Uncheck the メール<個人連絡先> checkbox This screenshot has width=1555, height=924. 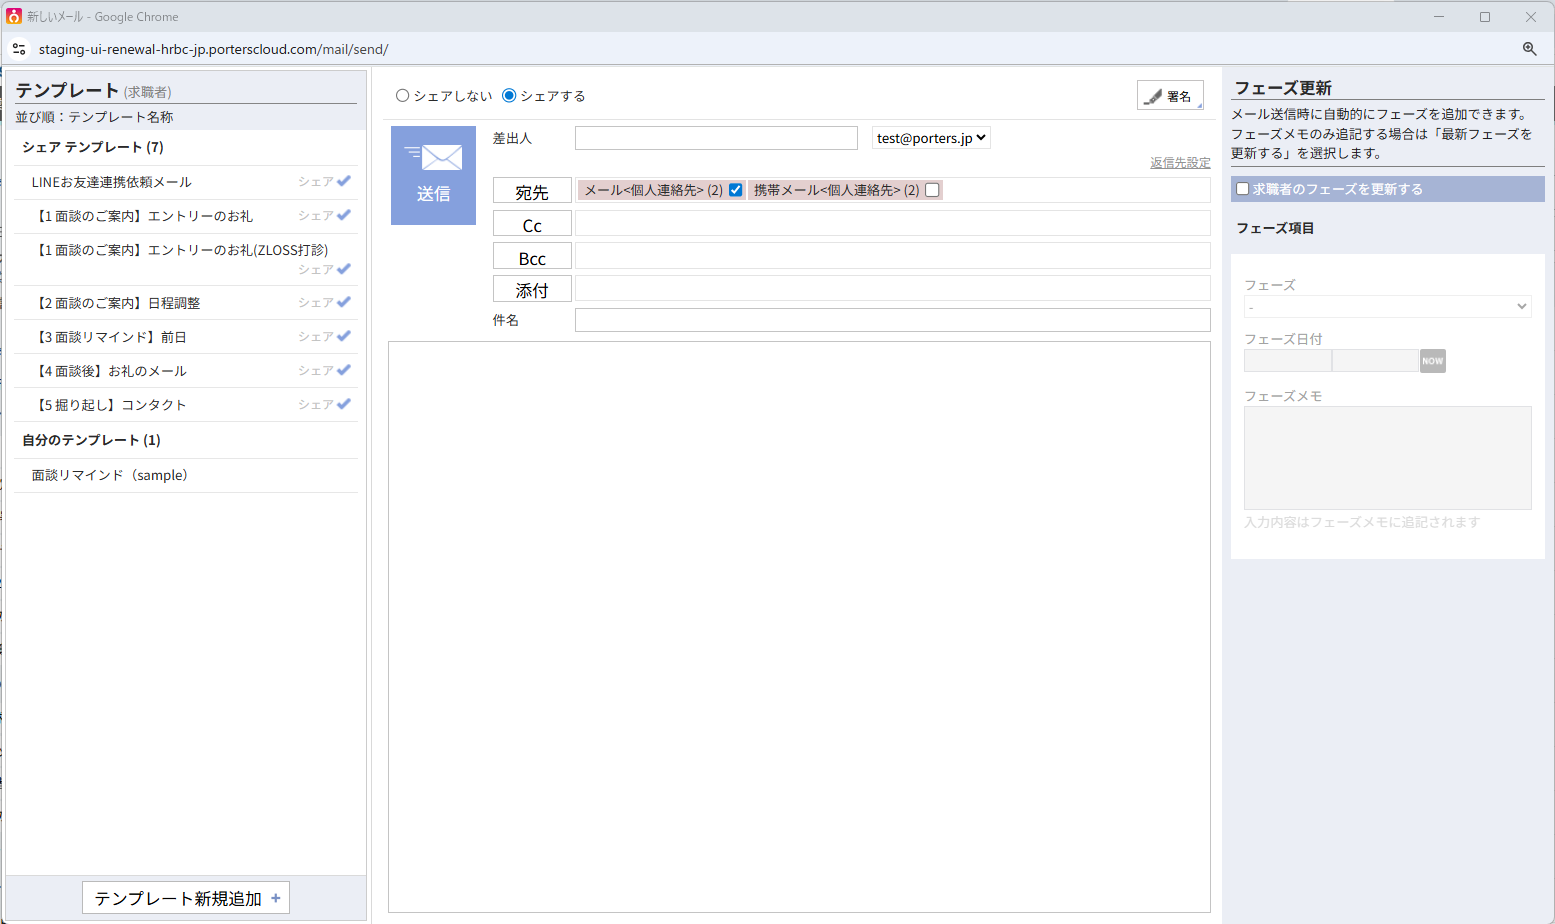(x=736, y=190)
